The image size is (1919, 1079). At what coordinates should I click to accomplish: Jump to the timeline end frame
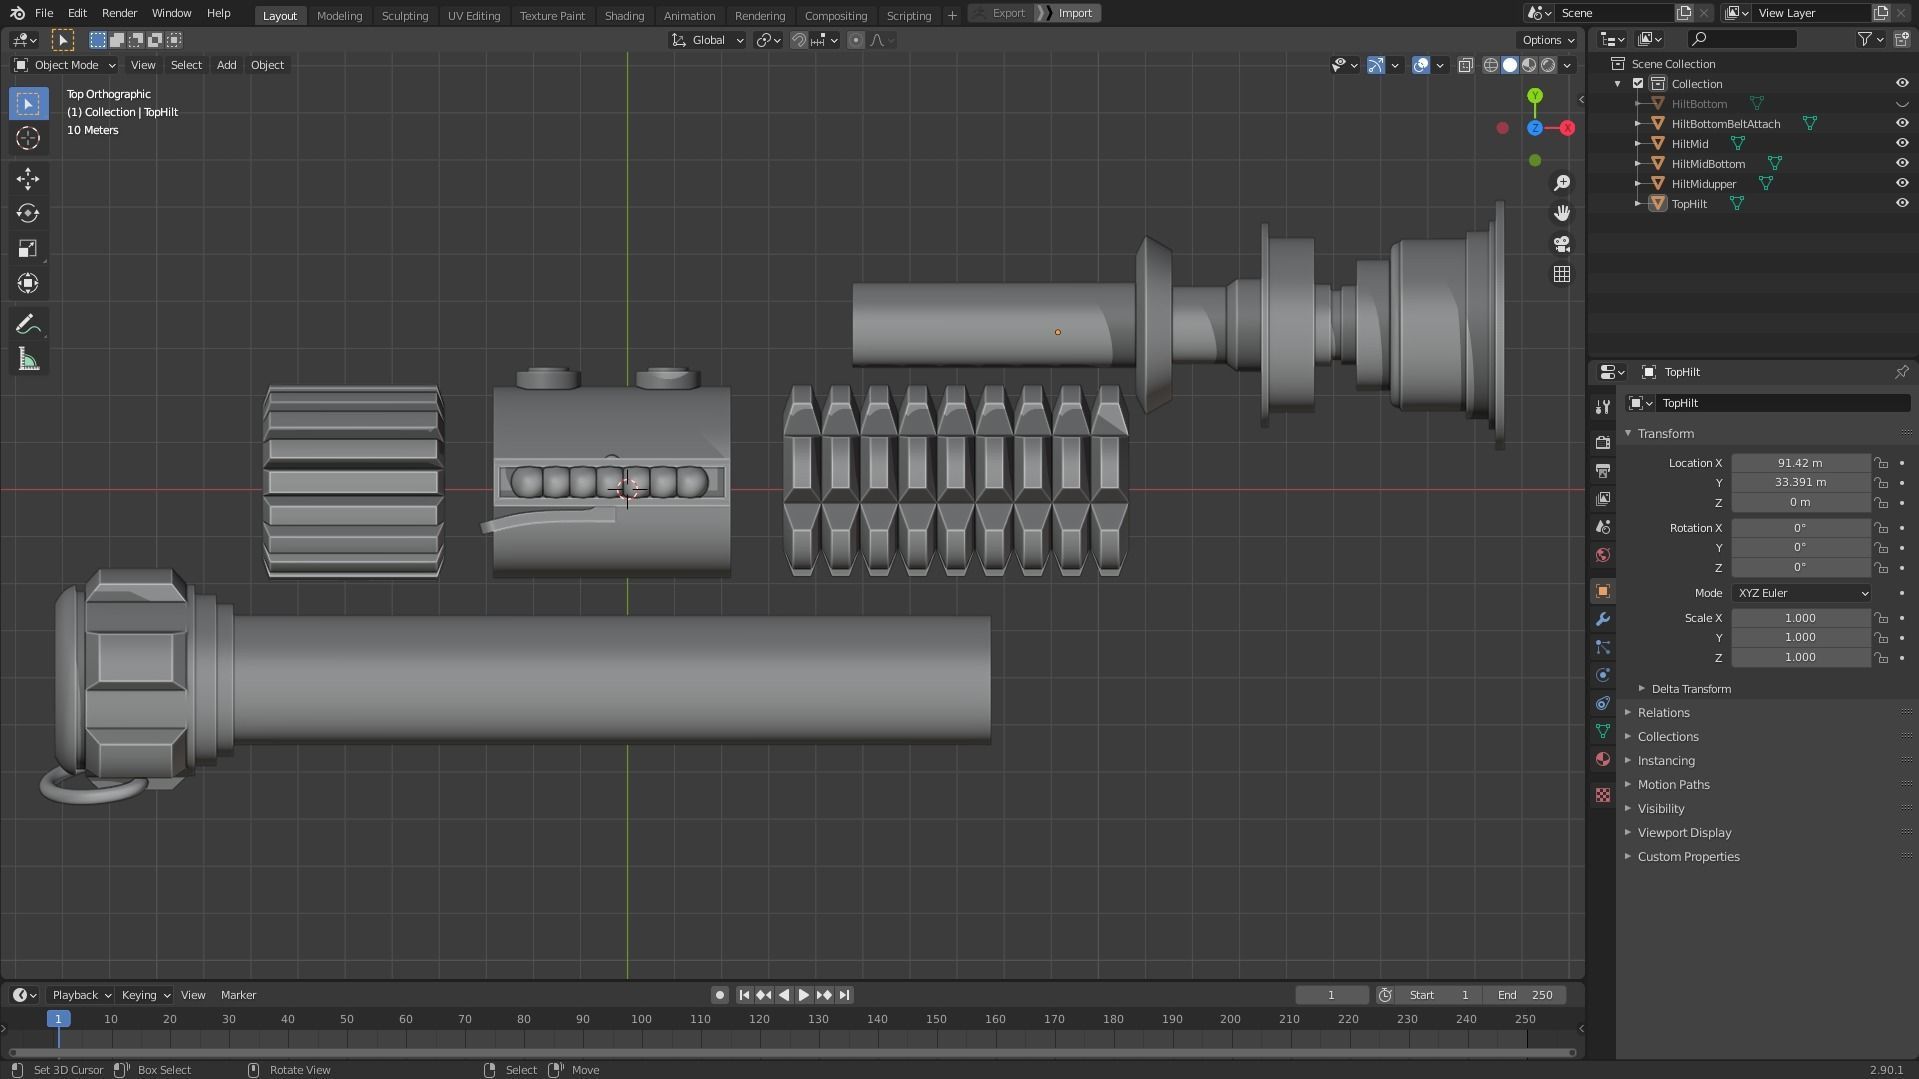point(845,995)
